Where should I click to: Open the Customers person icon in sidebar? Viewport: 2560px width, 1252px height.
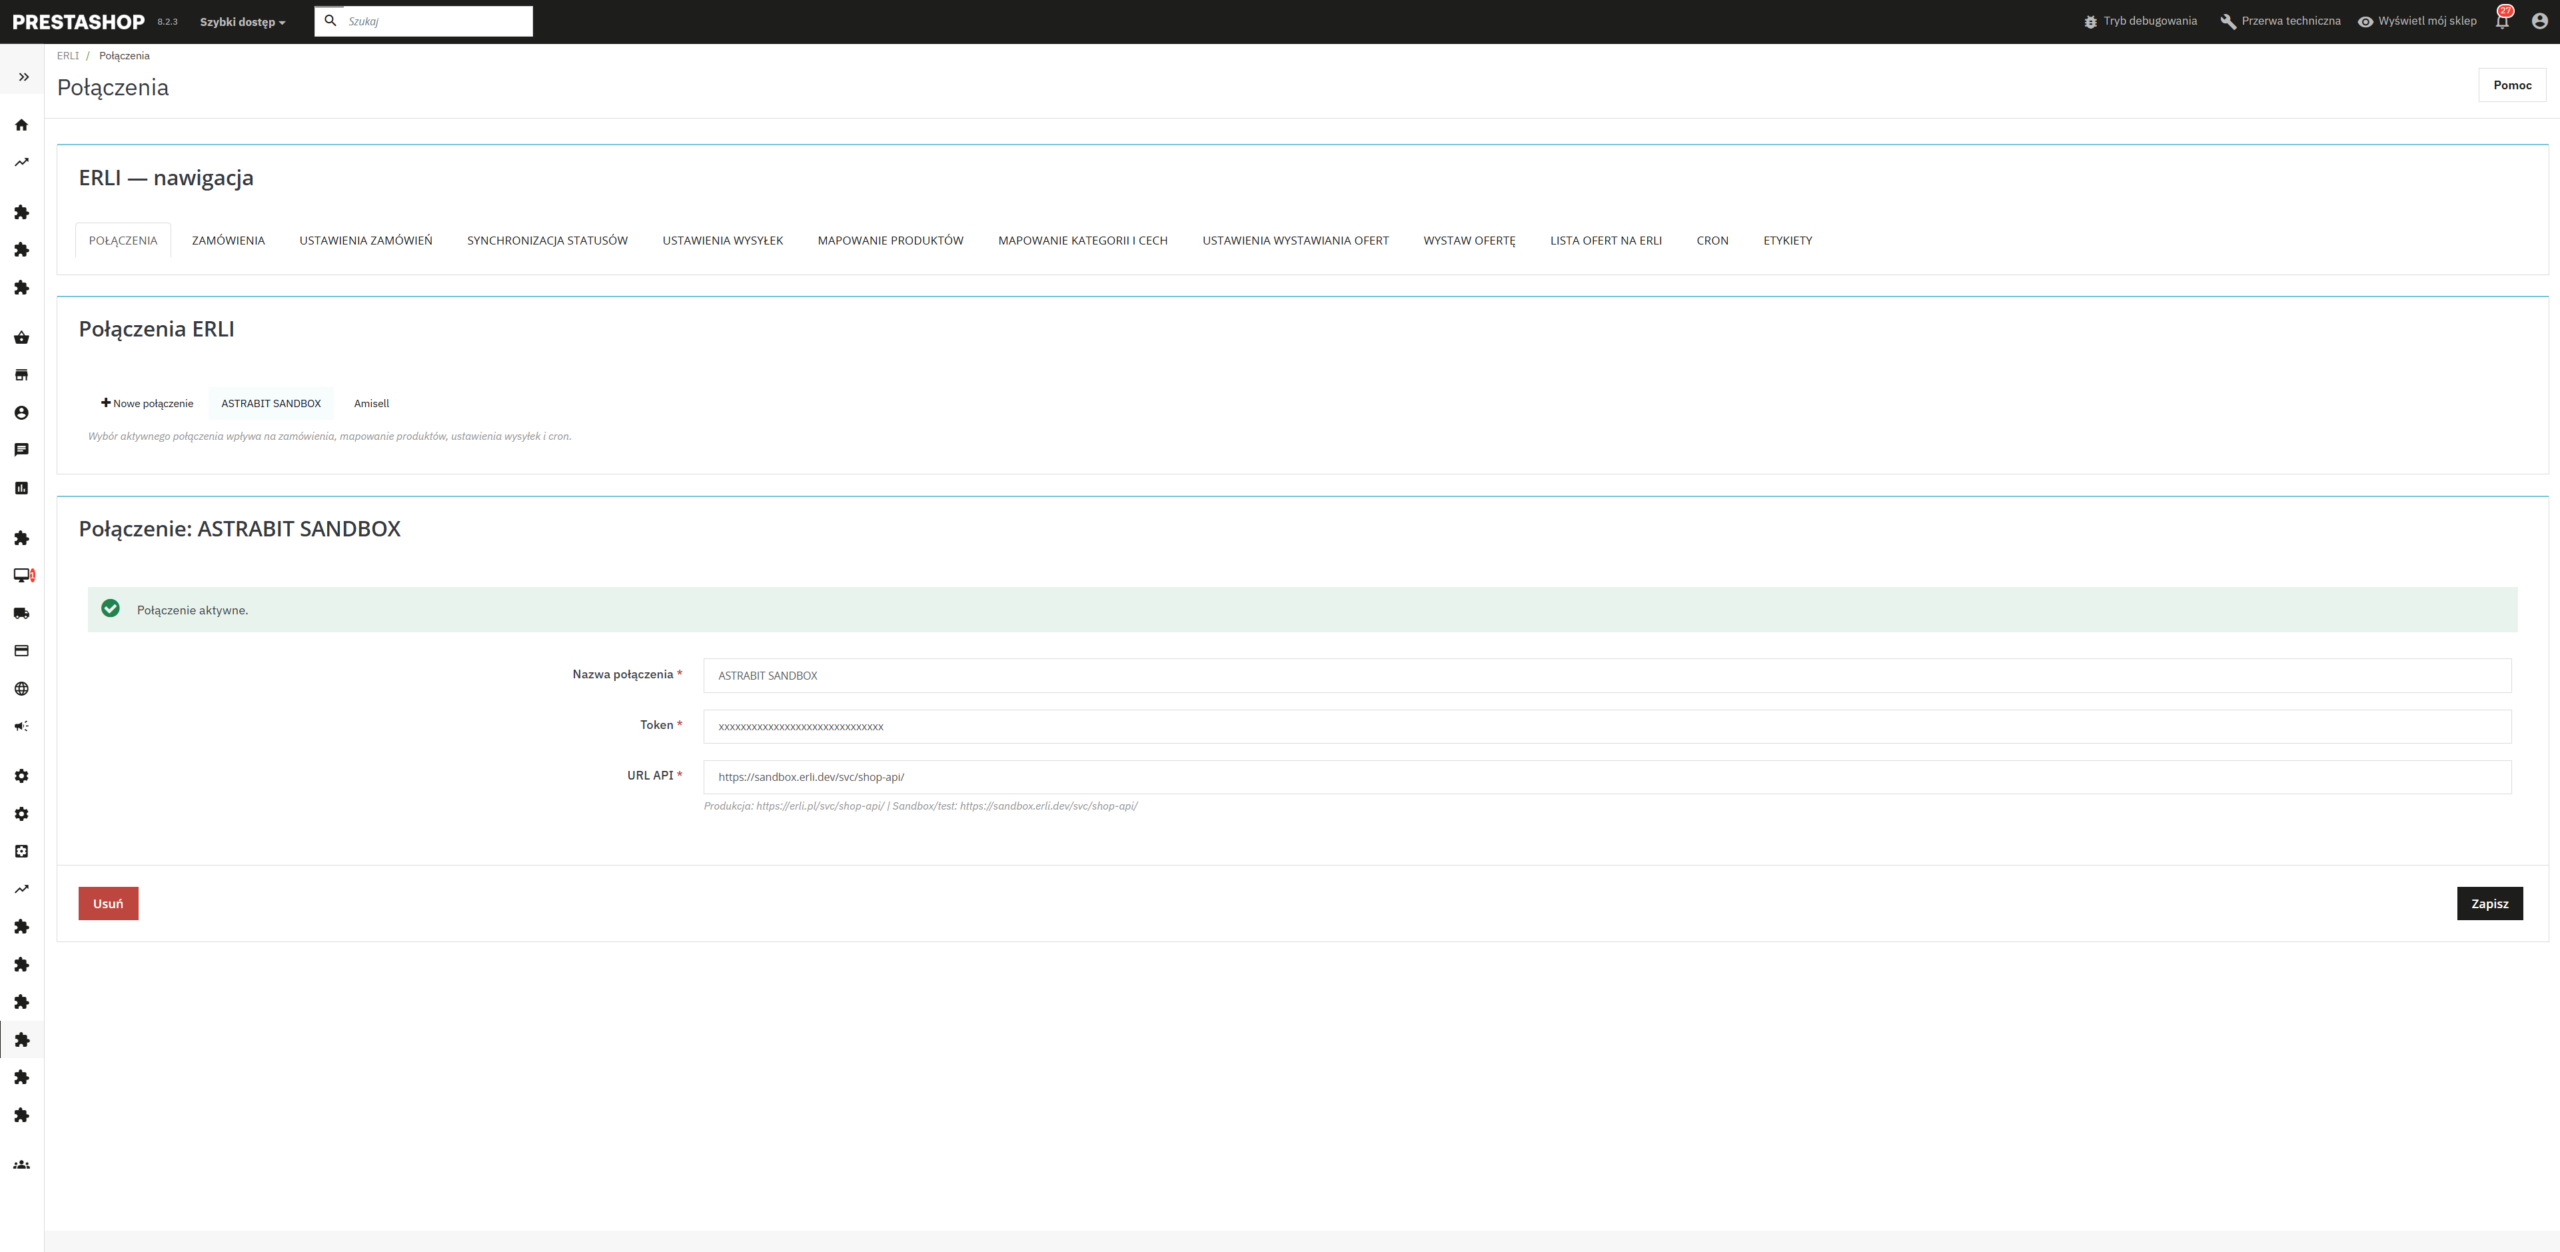pyautogui.click(x=21, y=413)
